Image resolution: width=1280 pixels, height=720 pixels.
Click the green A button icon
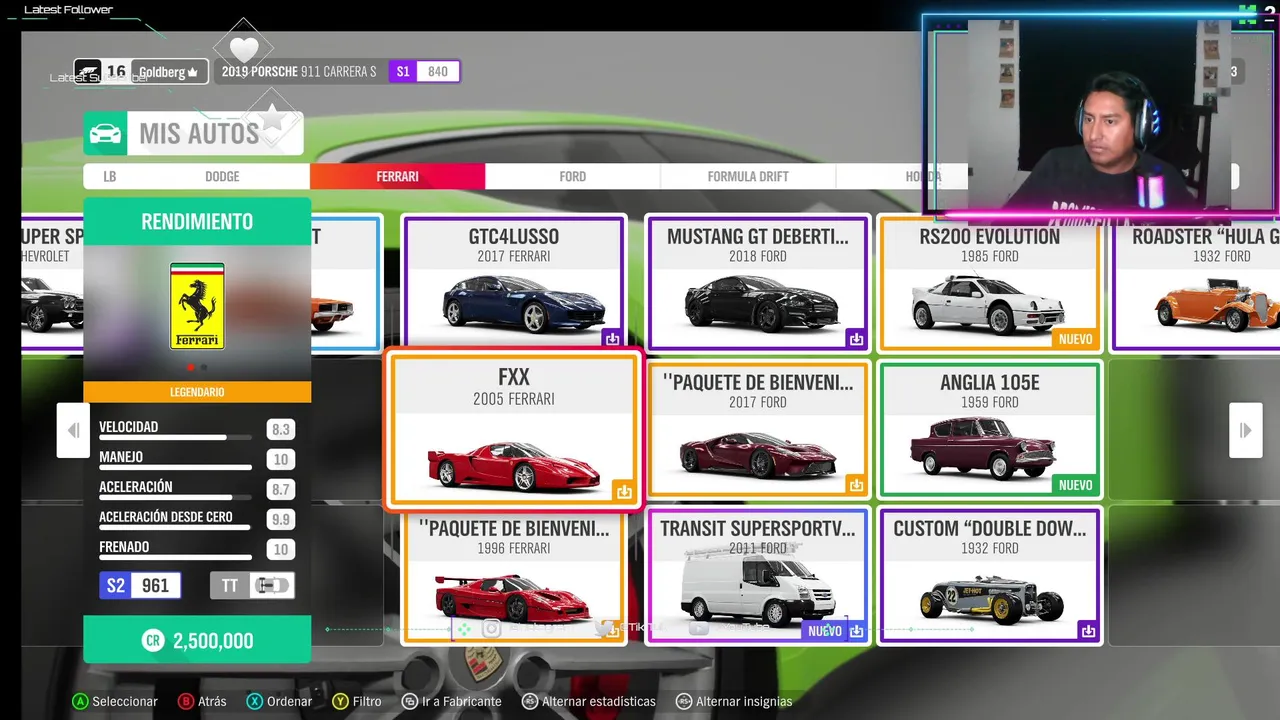click(81, 701)
